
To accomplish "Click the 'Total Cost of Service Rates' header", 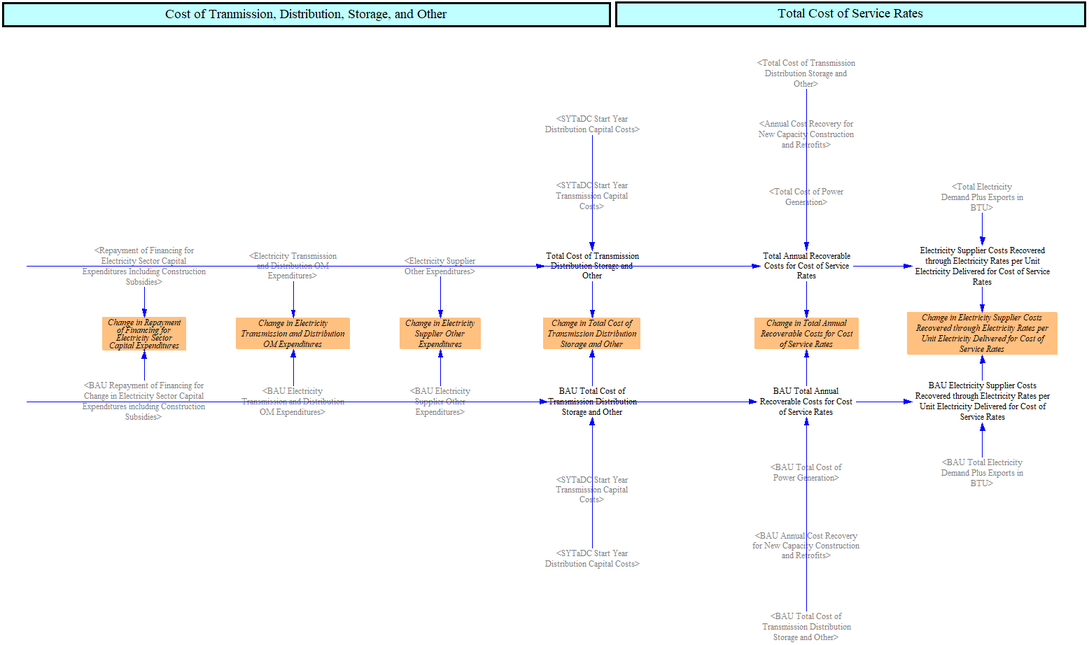I will point(850,14).
